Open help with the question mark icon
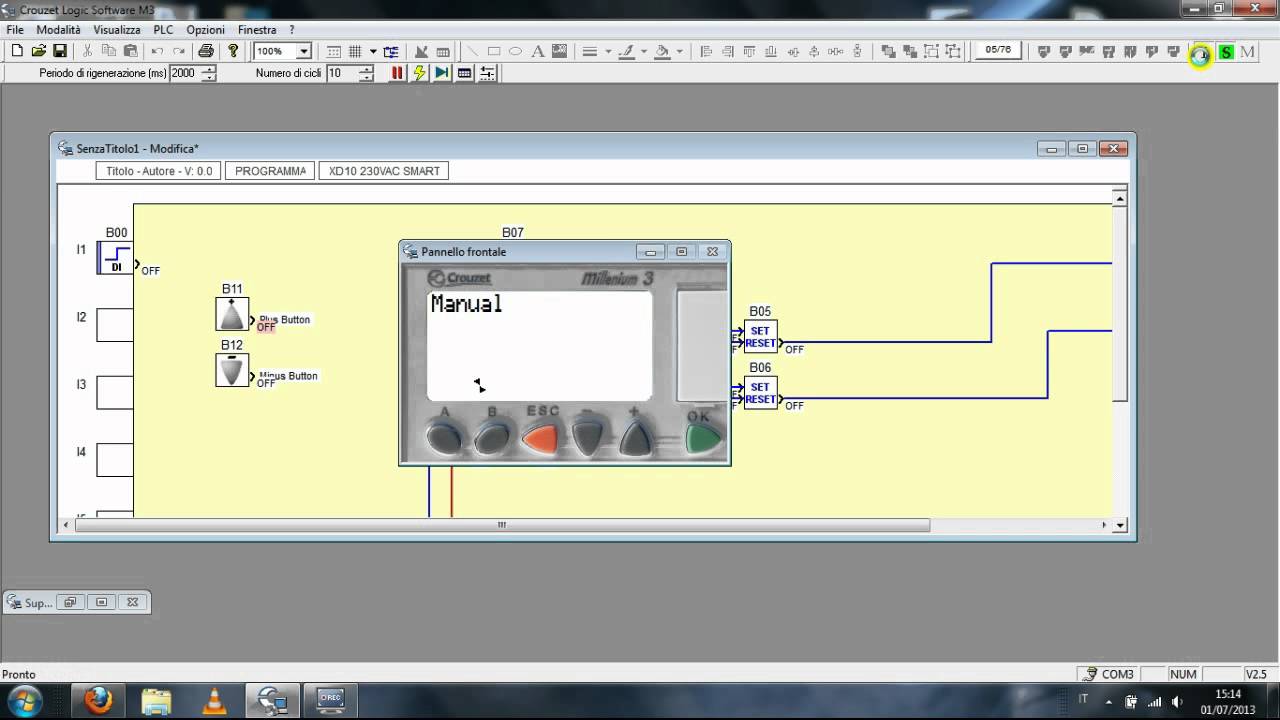 tap(233, 51)
